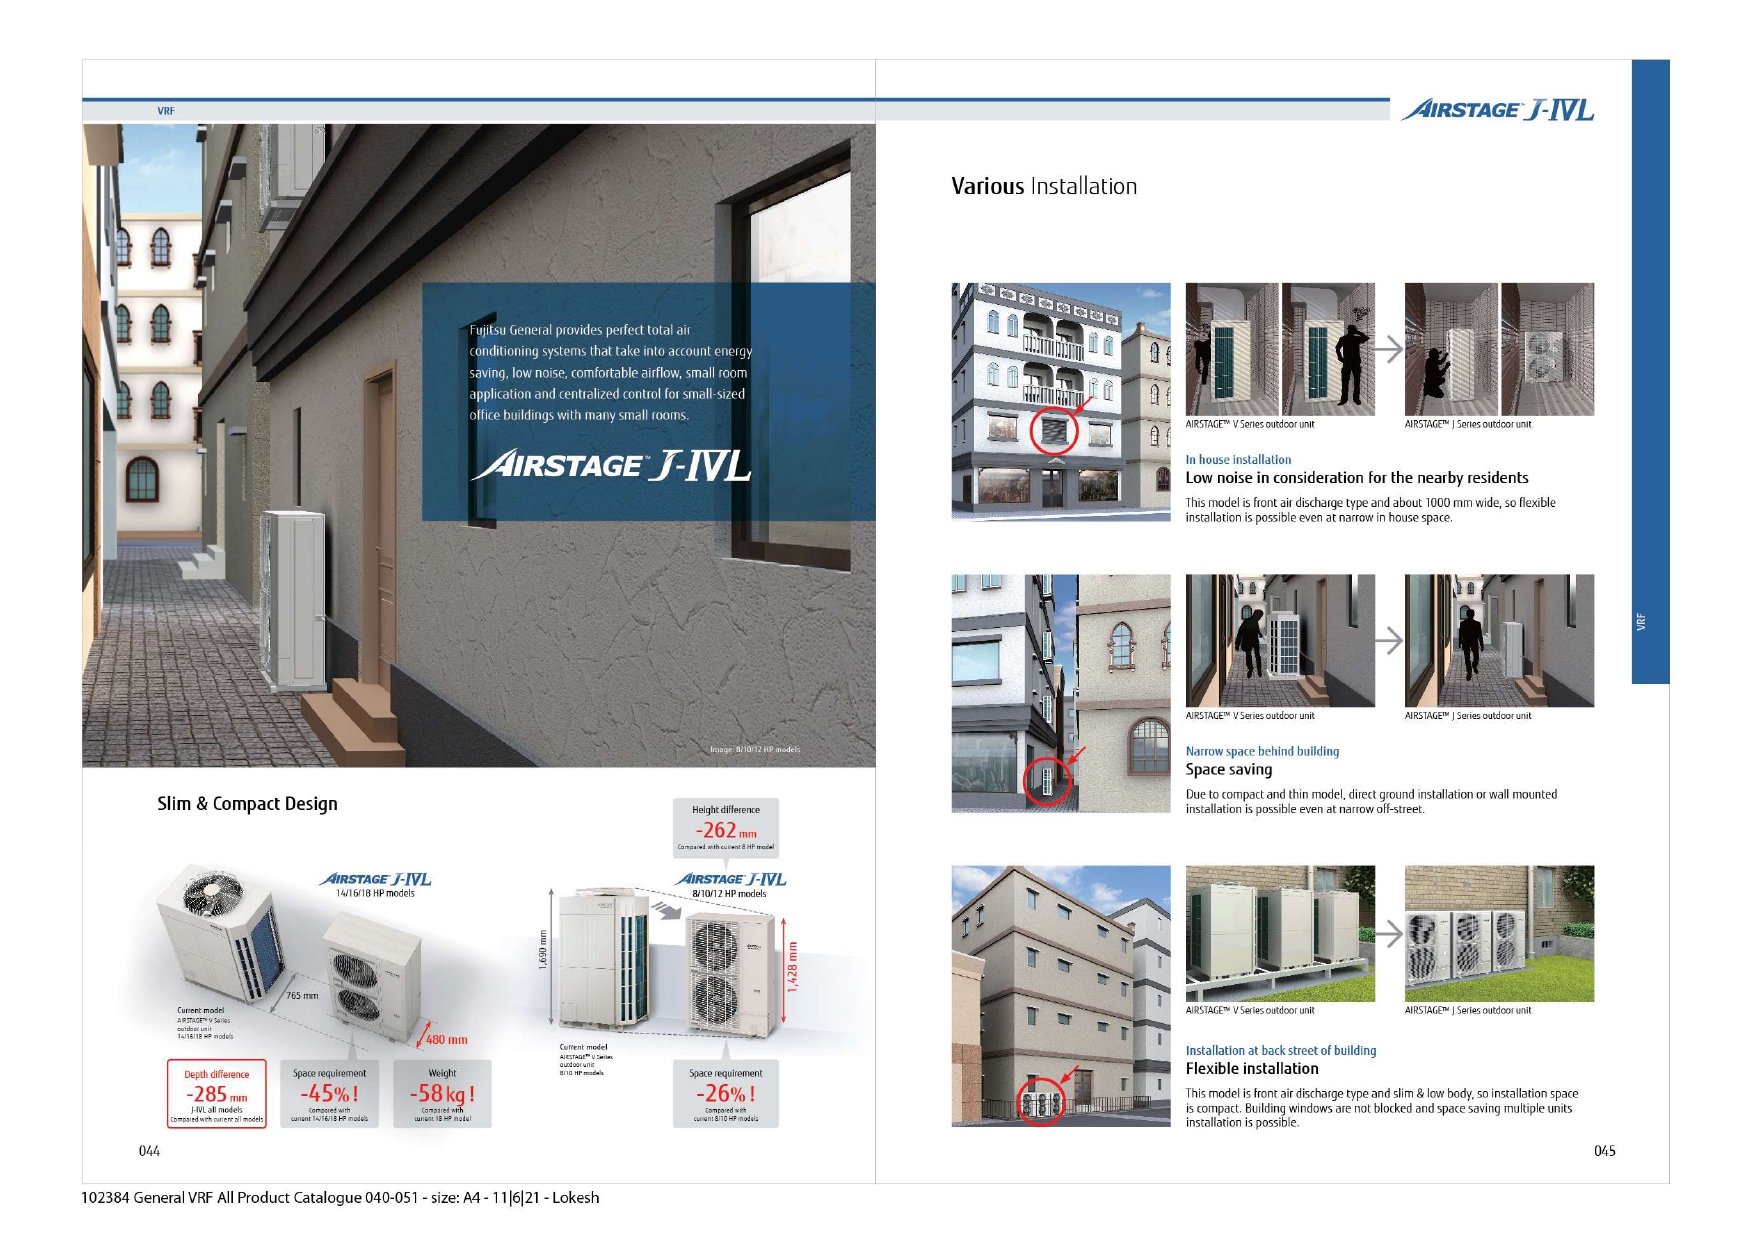Viewport: 1755px width, 1241px height.
Task: Click the AIRSTAGE J-IVL logo above '14/16/18 HP models'
Action: click(x=375, y=879)
